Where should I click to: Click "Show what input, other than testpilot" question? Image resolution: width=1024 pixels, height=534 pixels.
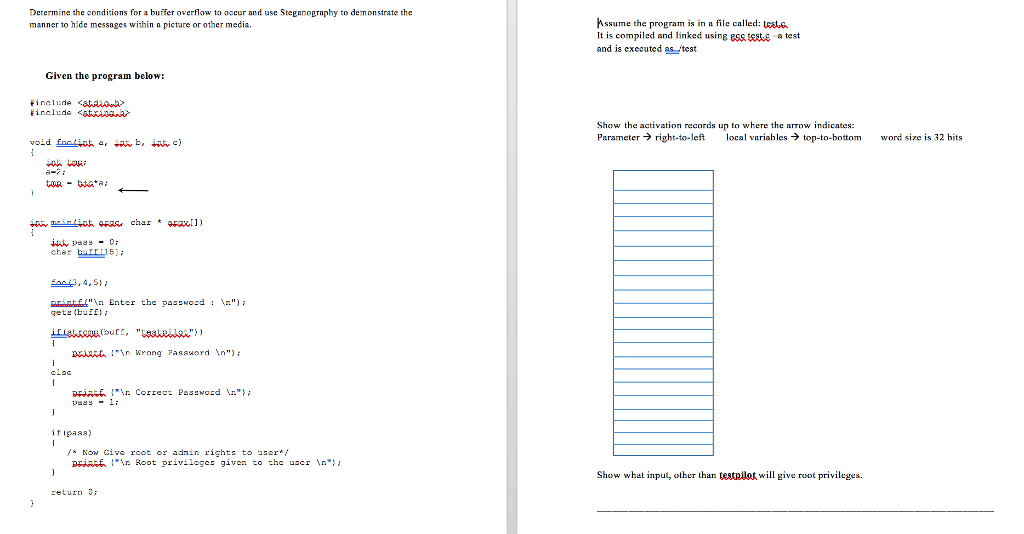click(x=729, y=475)
